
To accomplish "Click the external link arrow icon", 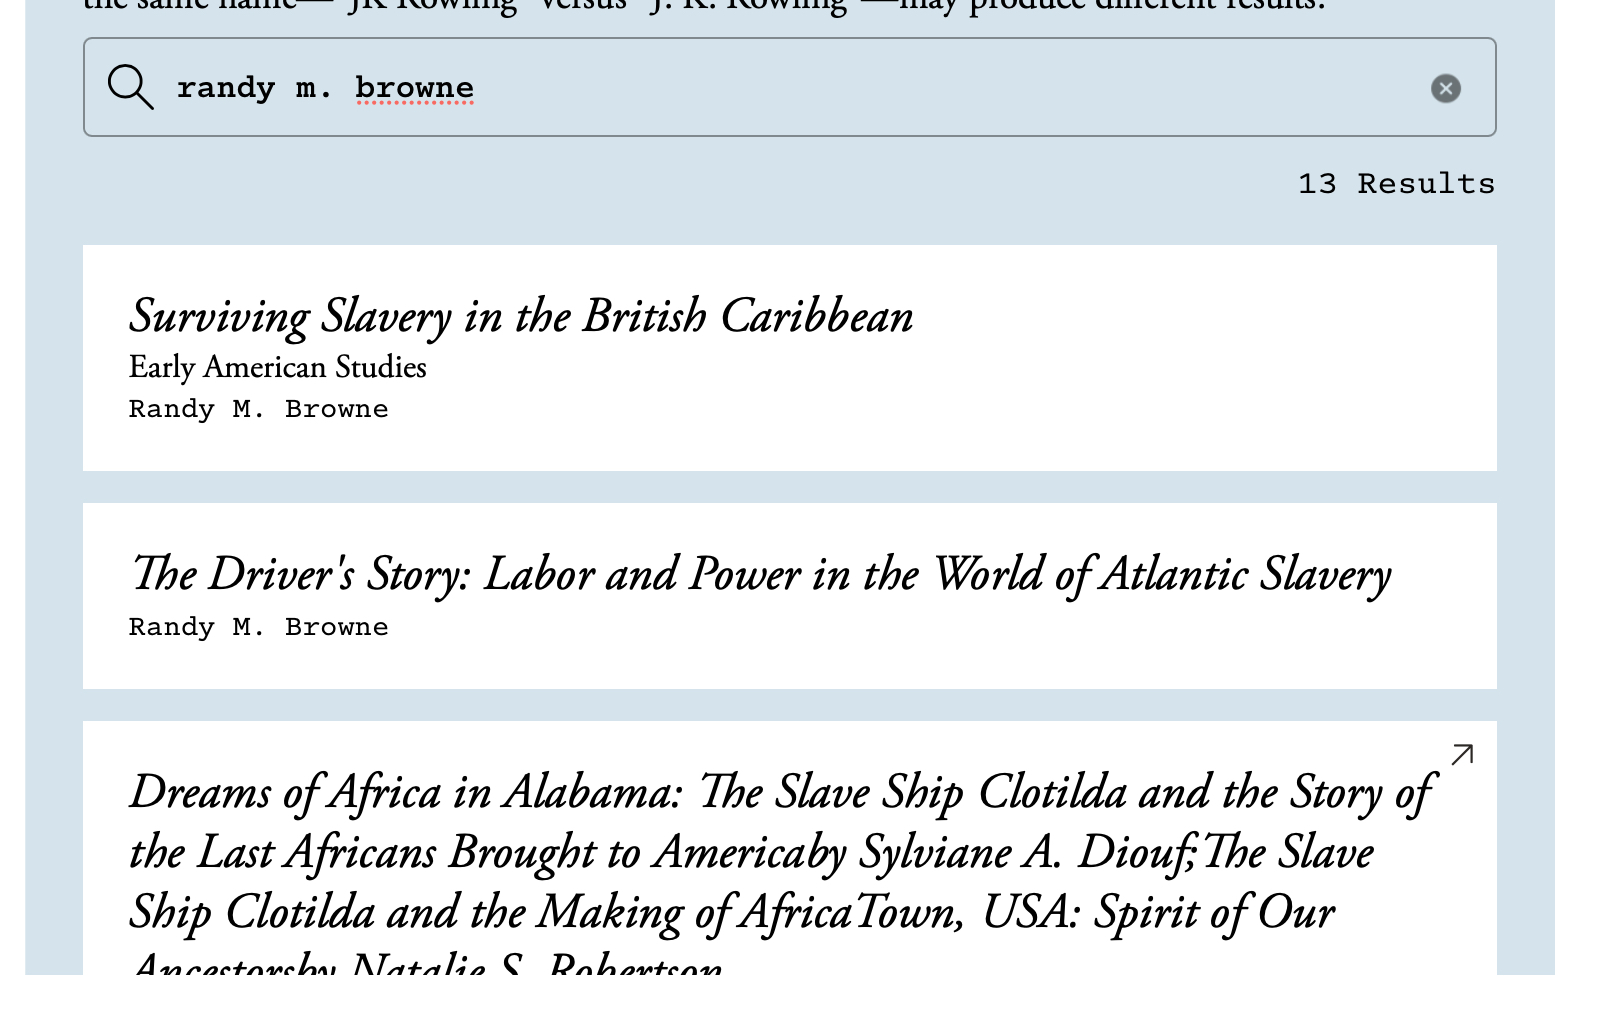I will point(1462,755).
